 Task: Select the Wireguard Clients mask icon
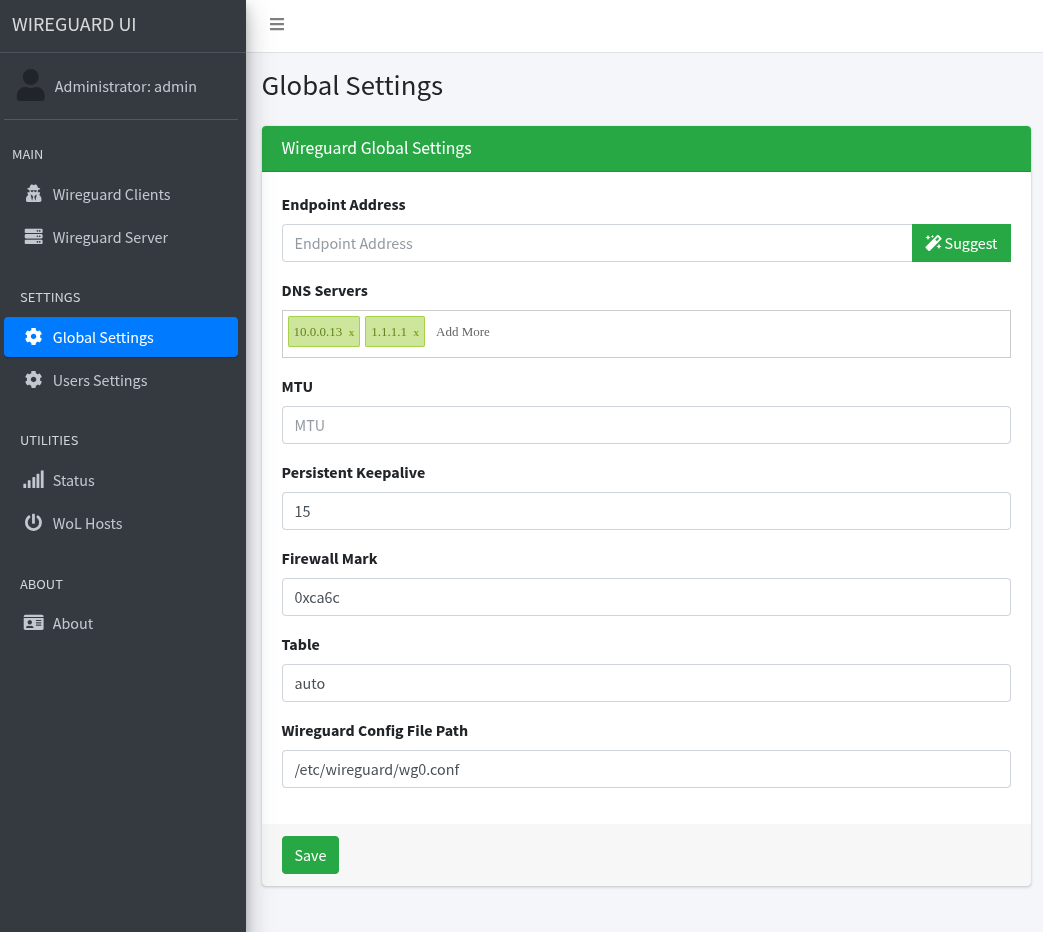point(34,194)
